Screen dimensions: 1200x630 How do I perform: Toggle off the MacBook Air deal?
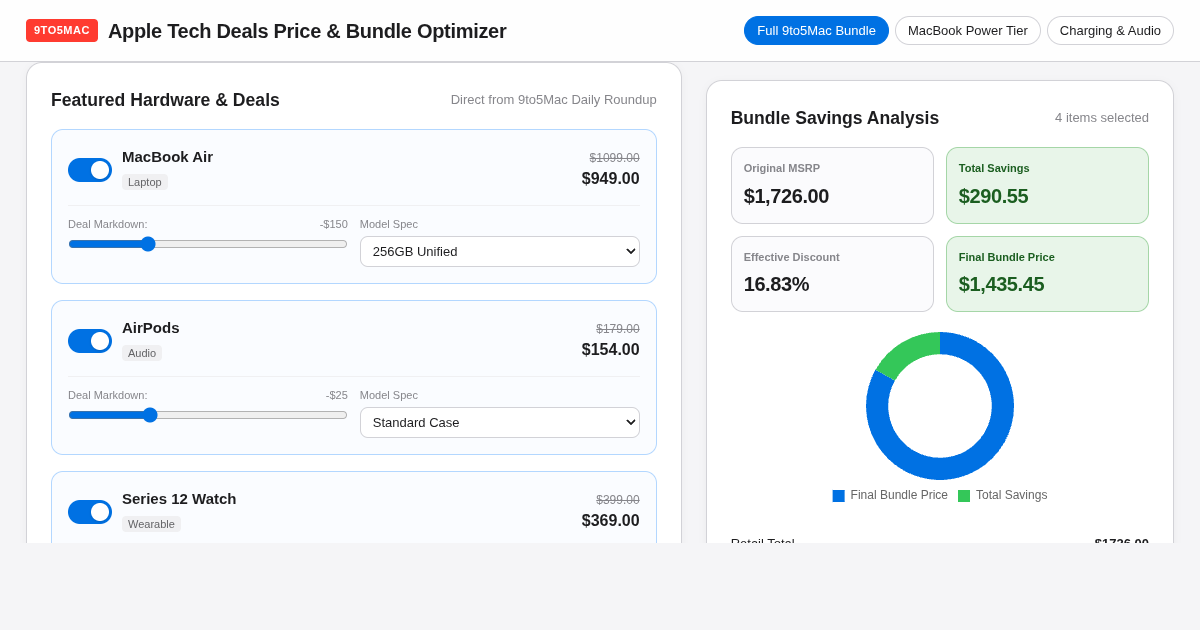90,170
